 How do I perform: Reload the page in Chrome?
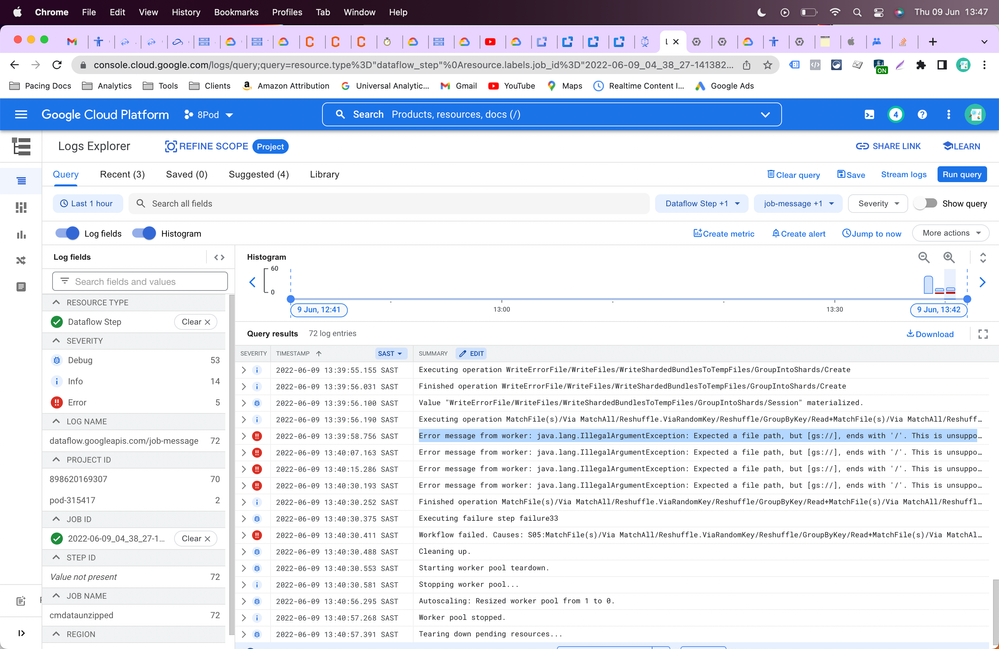point(57,65)
